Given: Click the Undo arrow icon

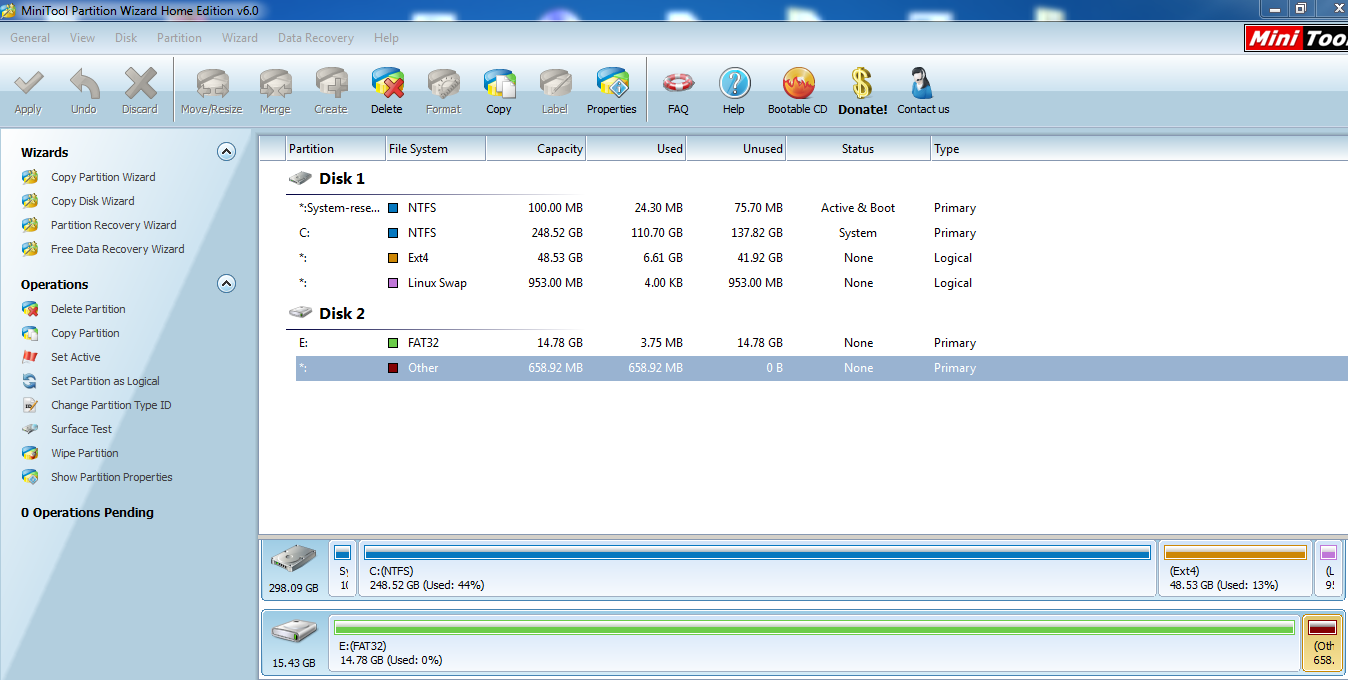Looking at the screenshot, I should pos(84,84).
